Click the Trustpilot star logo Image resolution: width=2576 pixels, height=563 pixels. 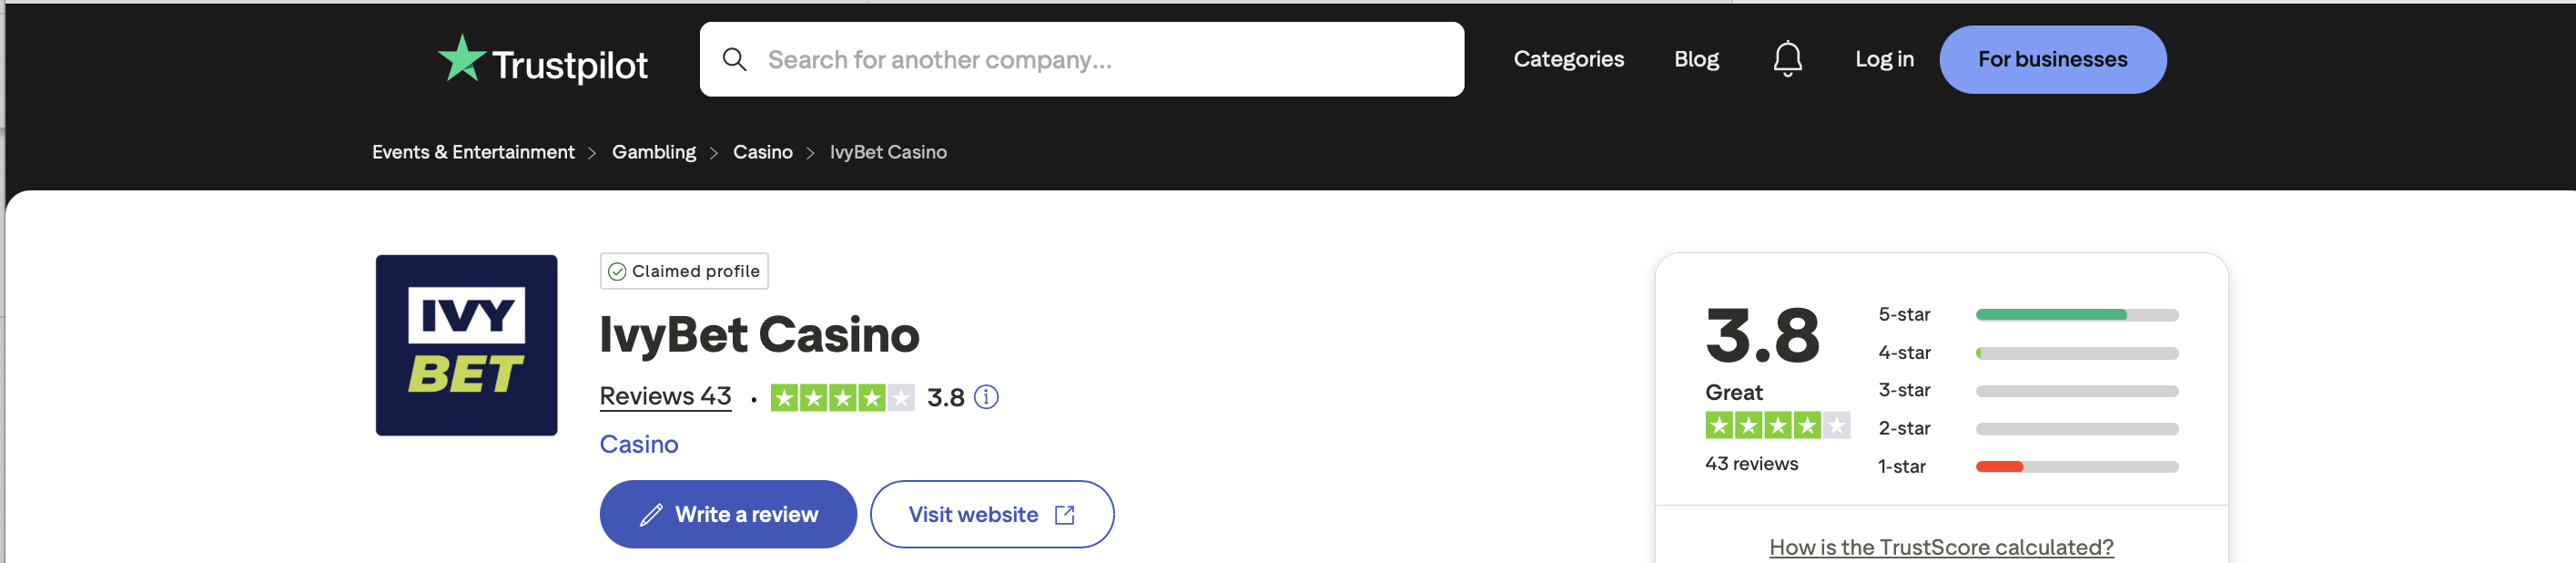[462, 58]
